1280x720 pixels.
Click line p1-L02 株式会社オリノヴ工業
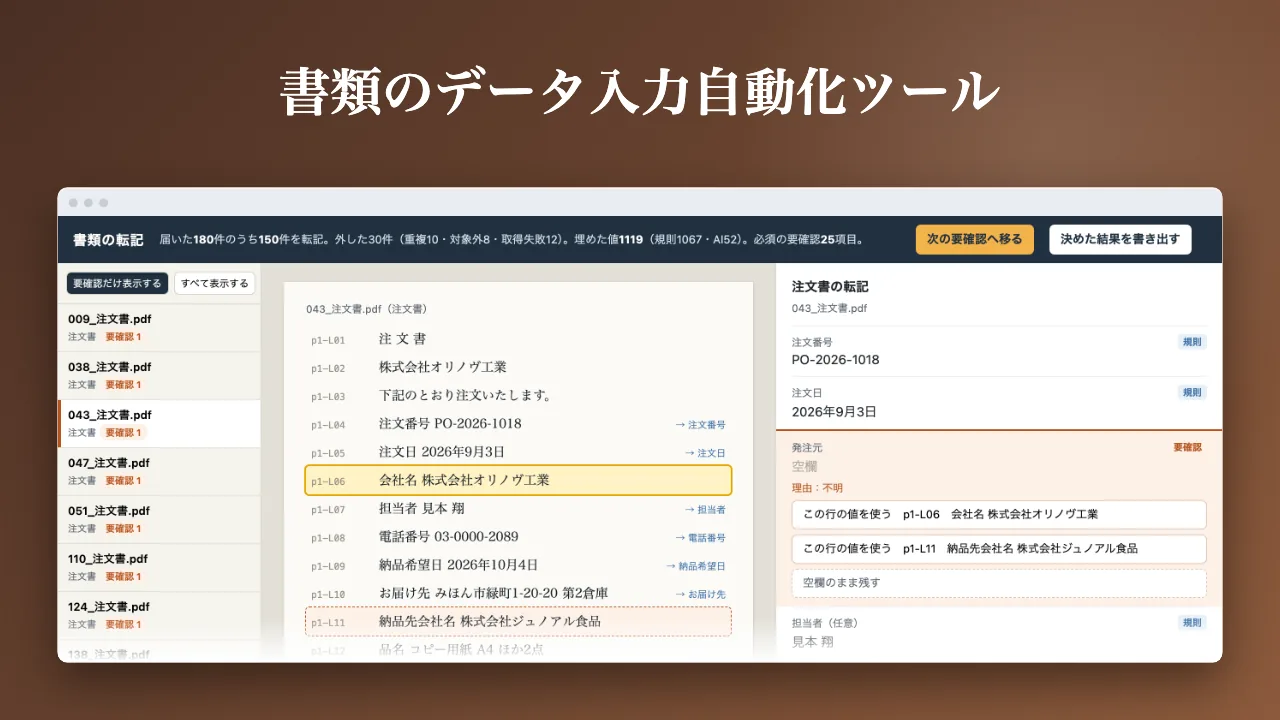pyautogui.click(x=518, y=368)
